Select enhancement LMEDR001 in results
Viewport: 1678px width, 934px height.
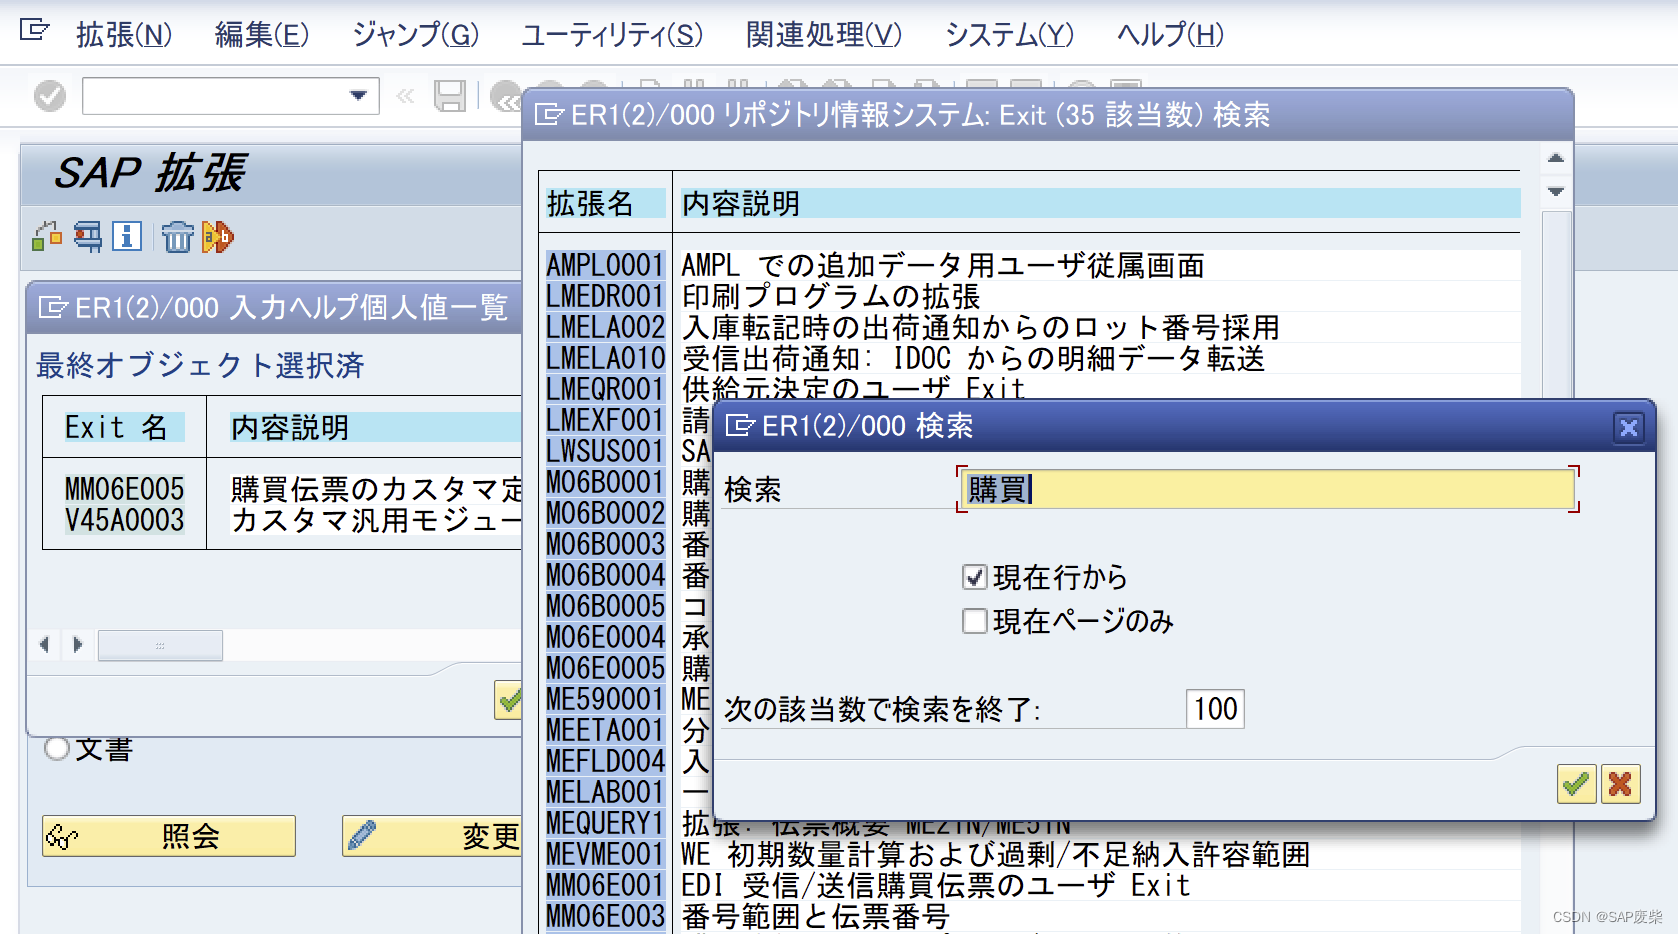click(x=605, y=296)
